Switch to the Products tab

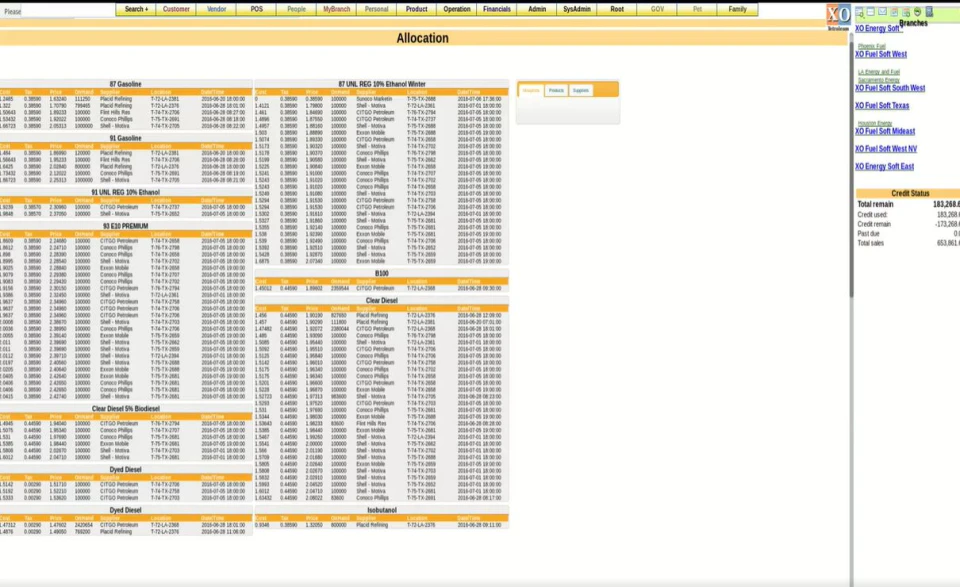pyautogui.click(x=556, y=90)
